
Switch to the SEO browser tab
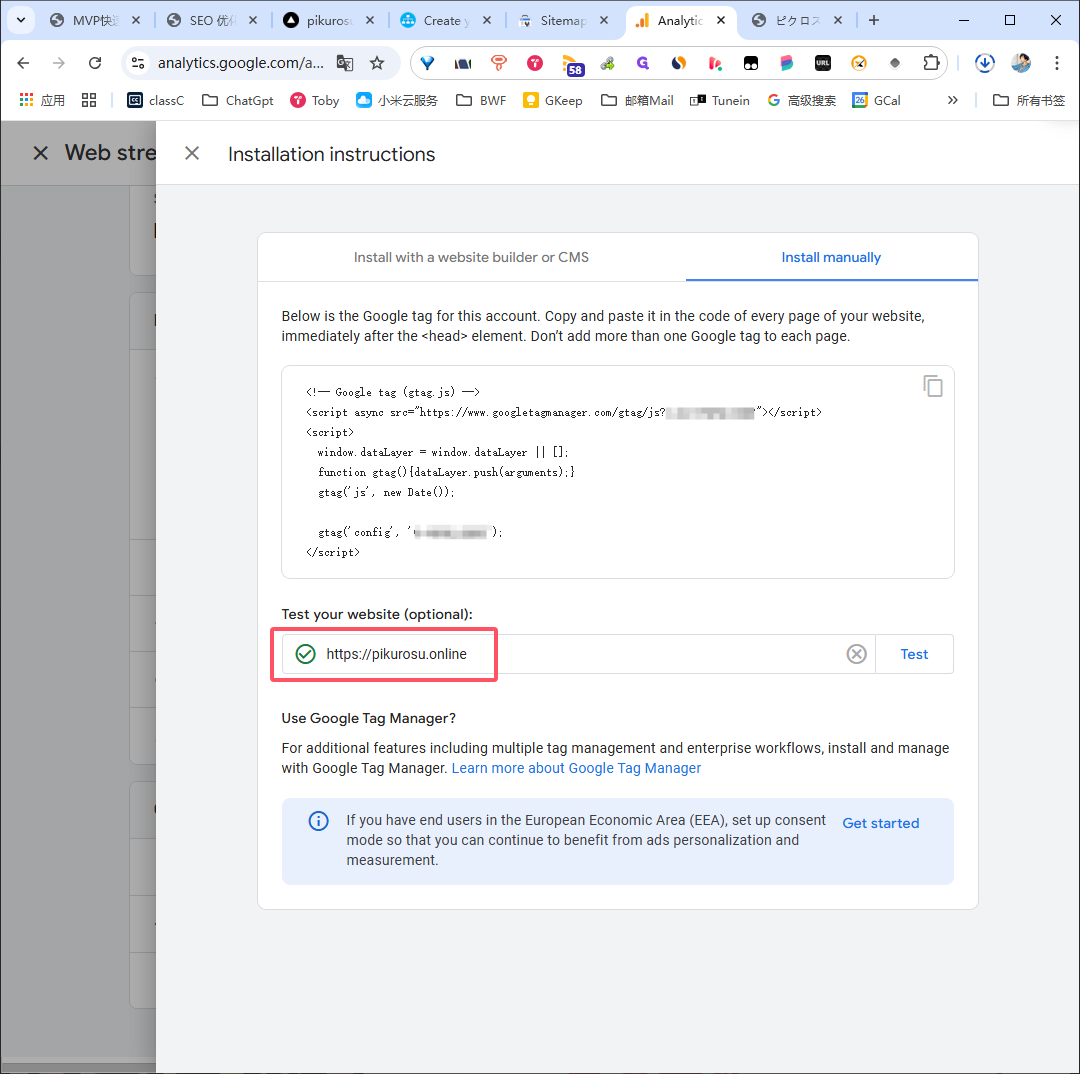pyautogui.click(x=211, y=21)
